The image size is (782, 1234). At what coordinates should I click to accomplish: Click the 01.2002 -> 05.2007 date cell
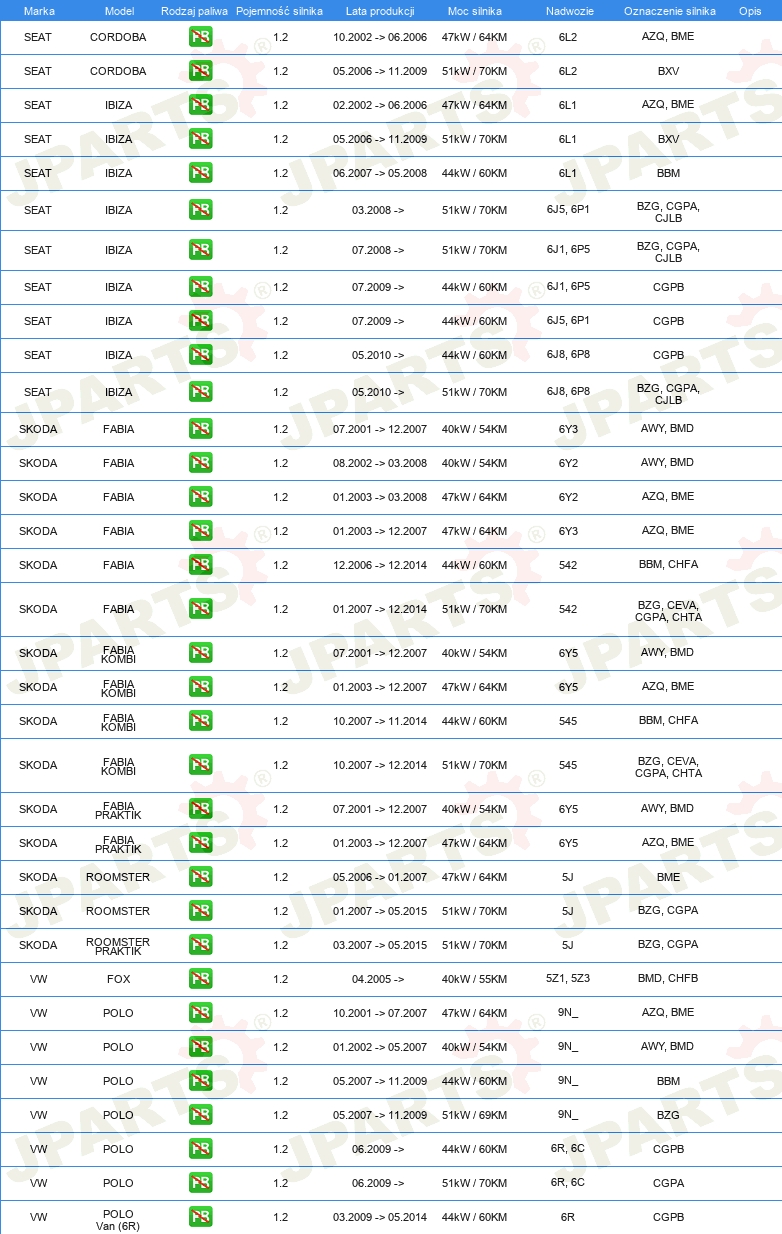point(380,1047)
